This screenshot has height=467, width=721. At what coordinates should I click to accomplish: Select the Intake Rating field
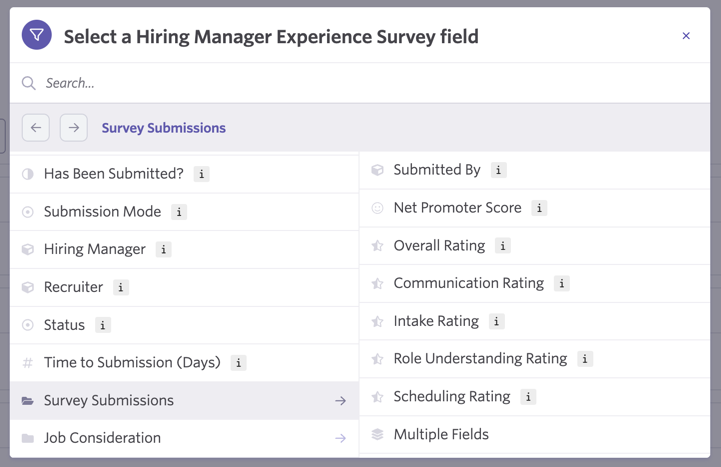535,321
